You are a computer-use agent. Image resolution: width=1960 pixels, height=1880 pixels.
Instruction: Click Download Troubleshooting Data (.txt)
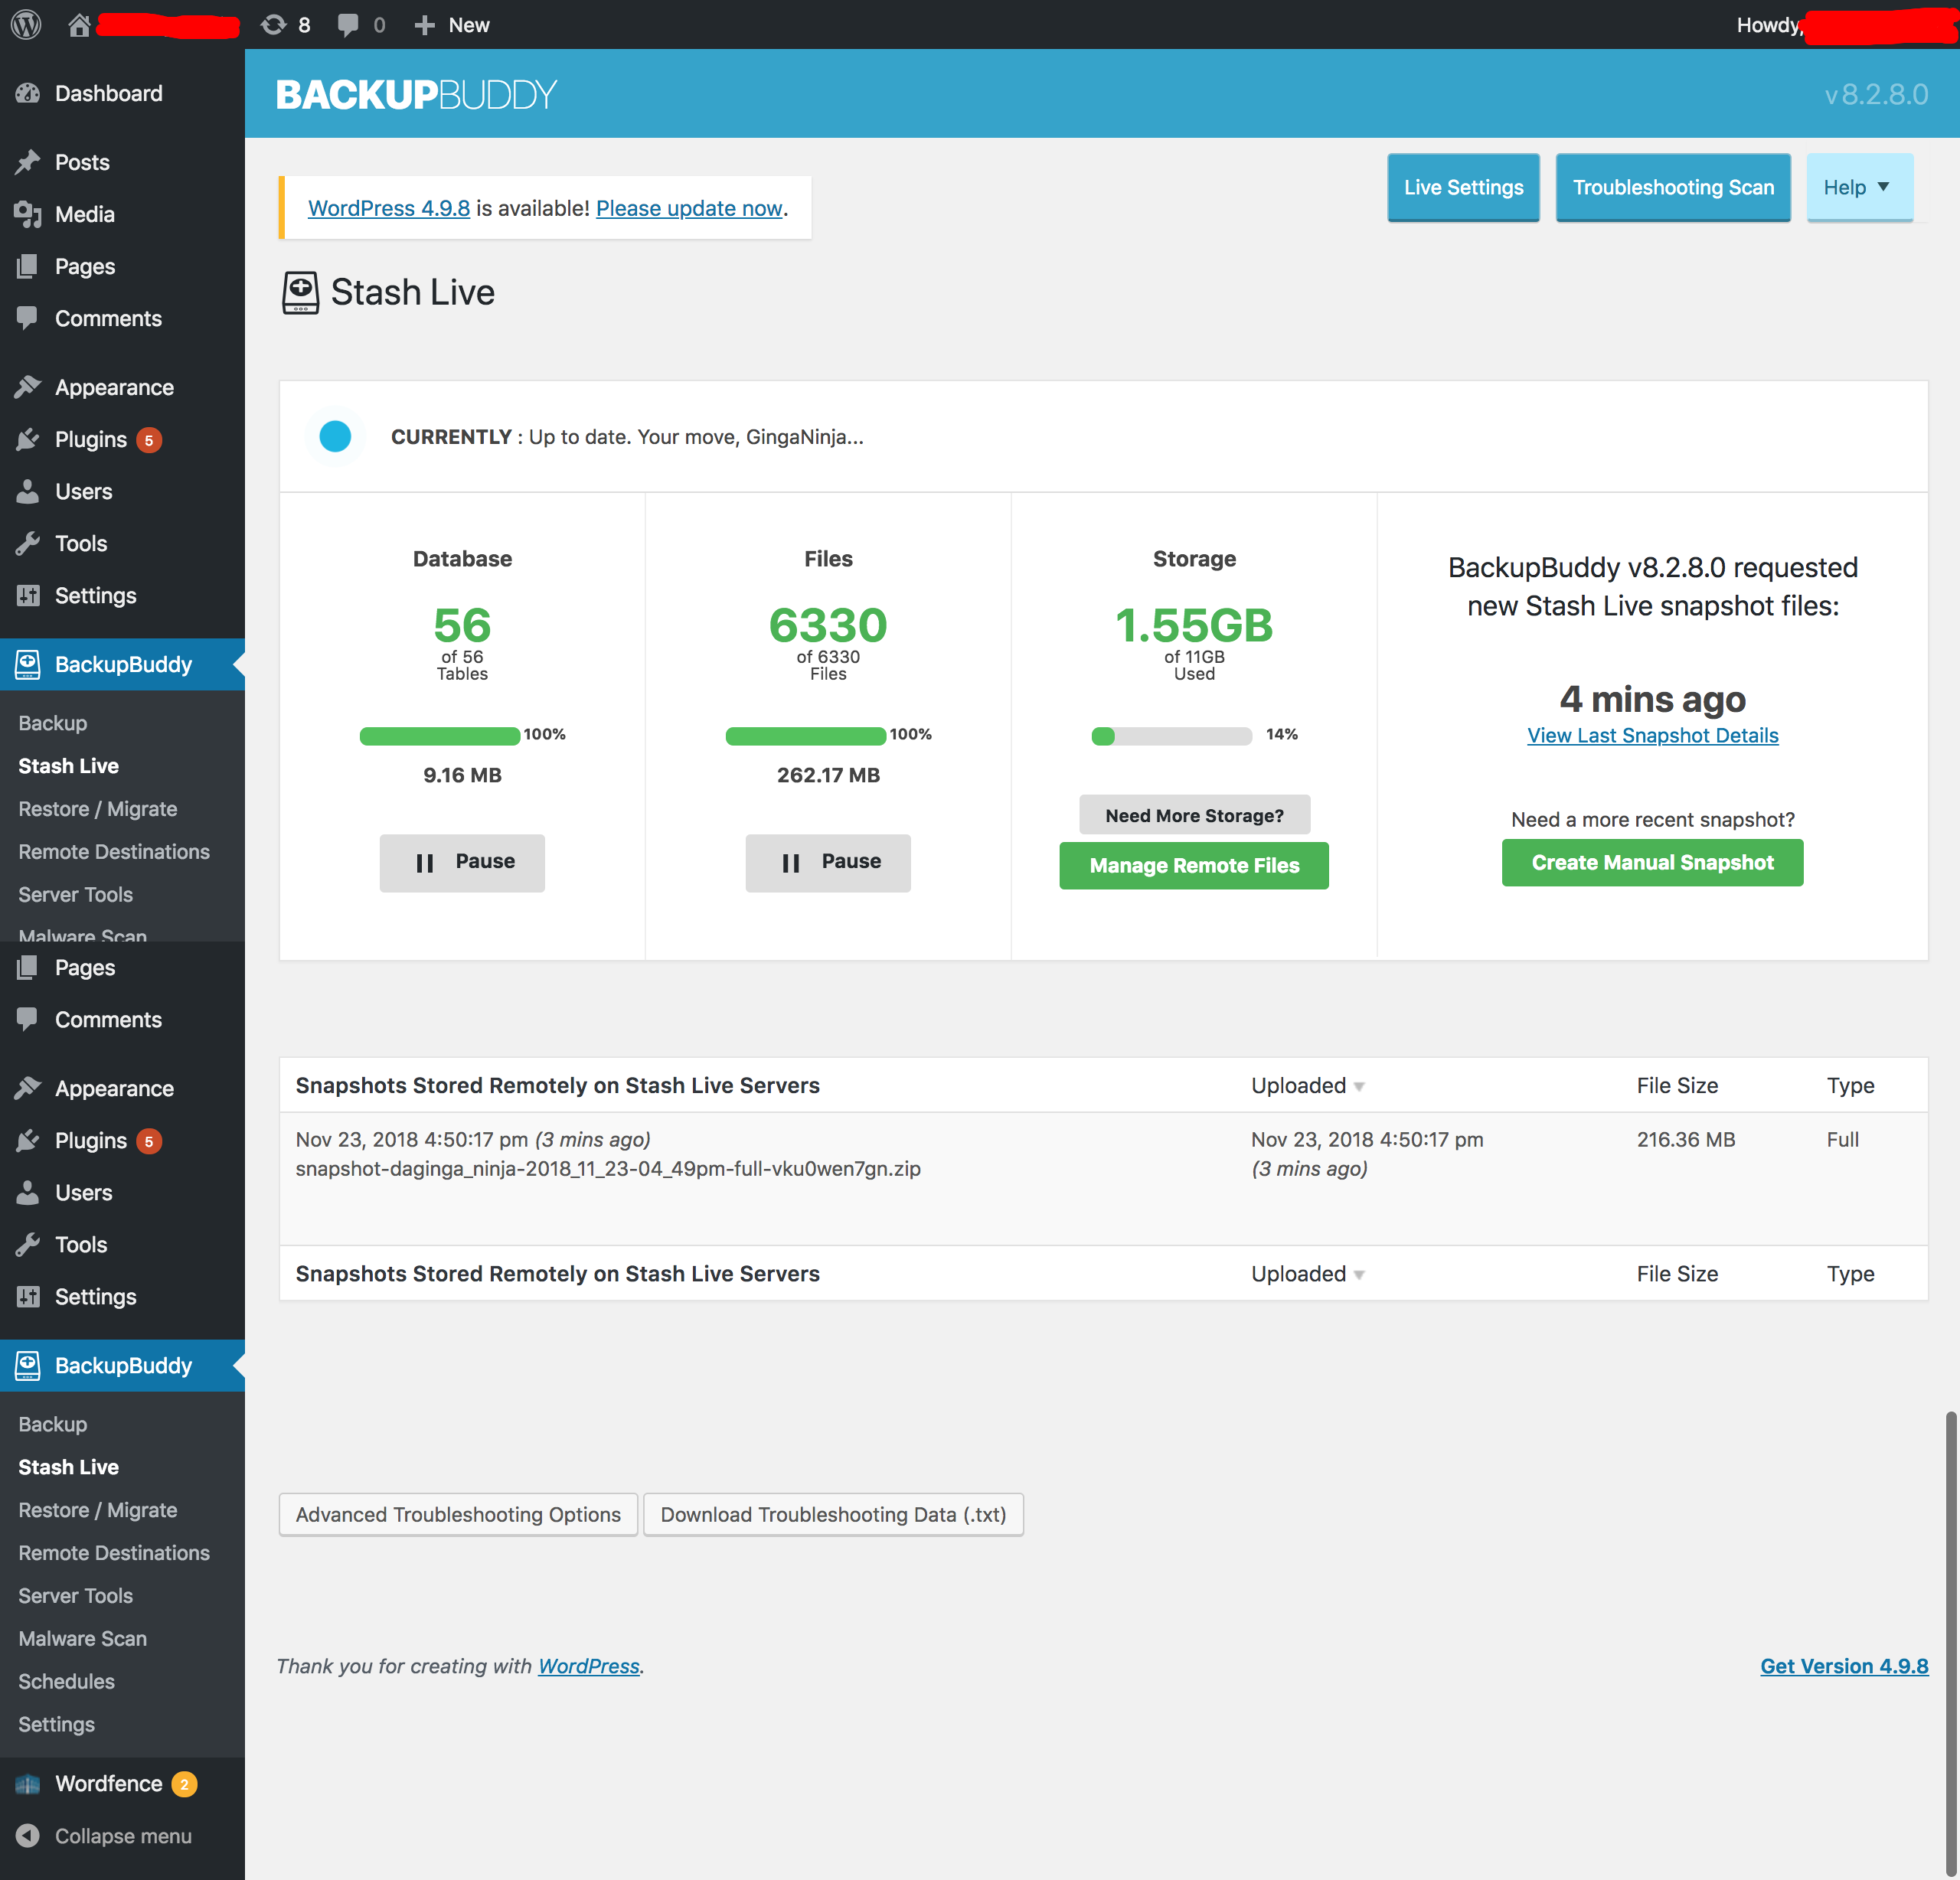833,1514
